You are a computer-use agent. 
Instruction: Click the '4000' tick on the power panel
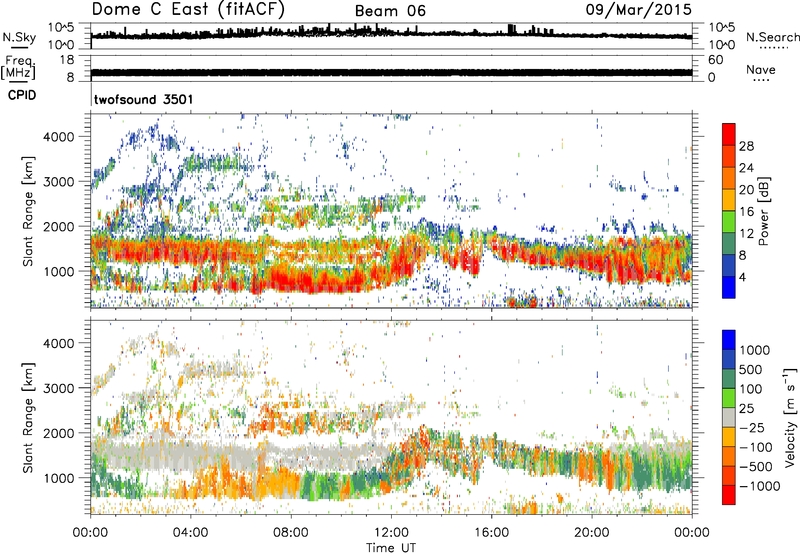(x=59, y=137)
